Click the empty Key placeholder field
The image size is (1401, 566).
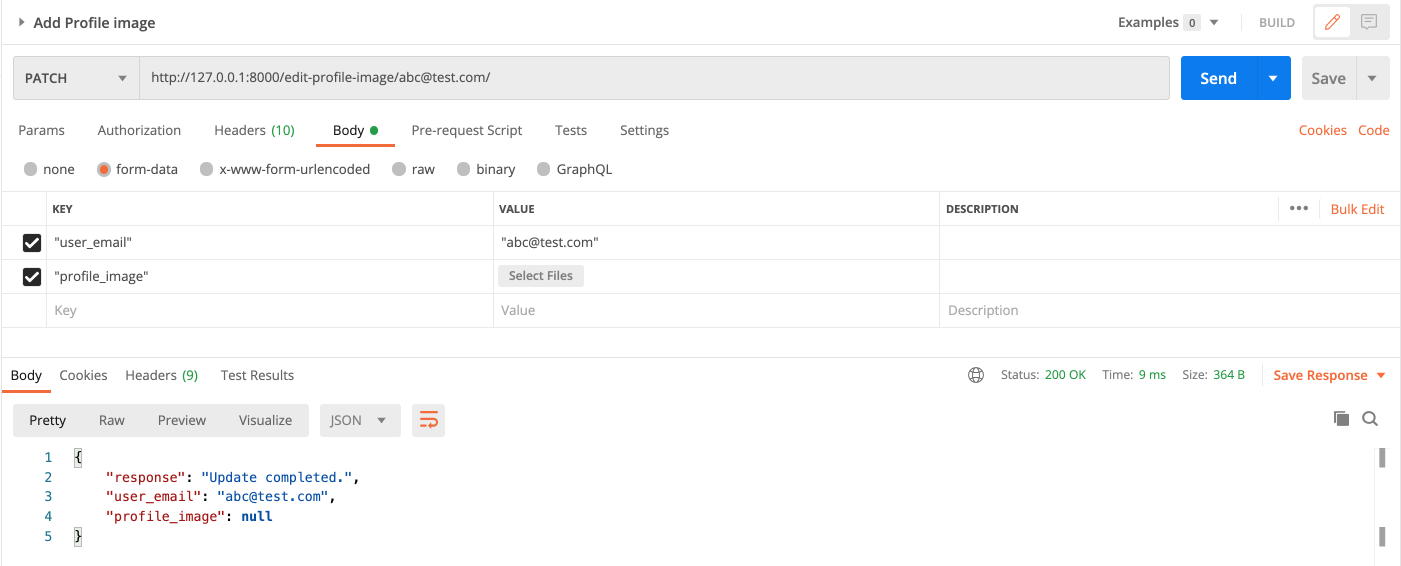271,311
